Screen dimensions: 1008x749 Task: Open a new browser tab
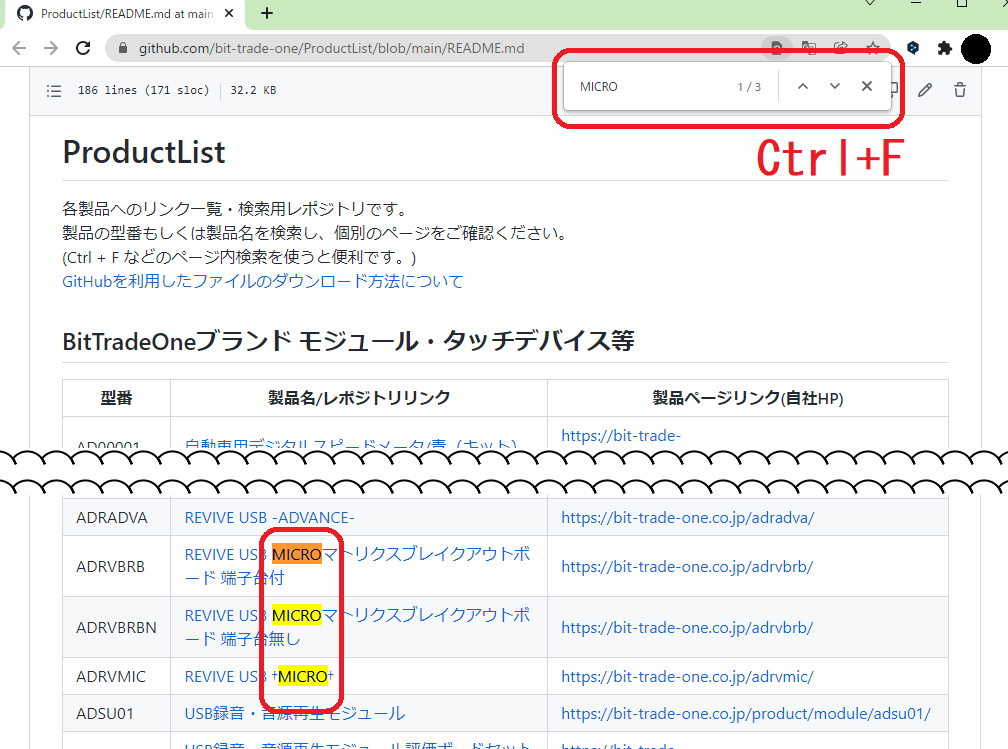pyautogui.click(x=267, y=14)
